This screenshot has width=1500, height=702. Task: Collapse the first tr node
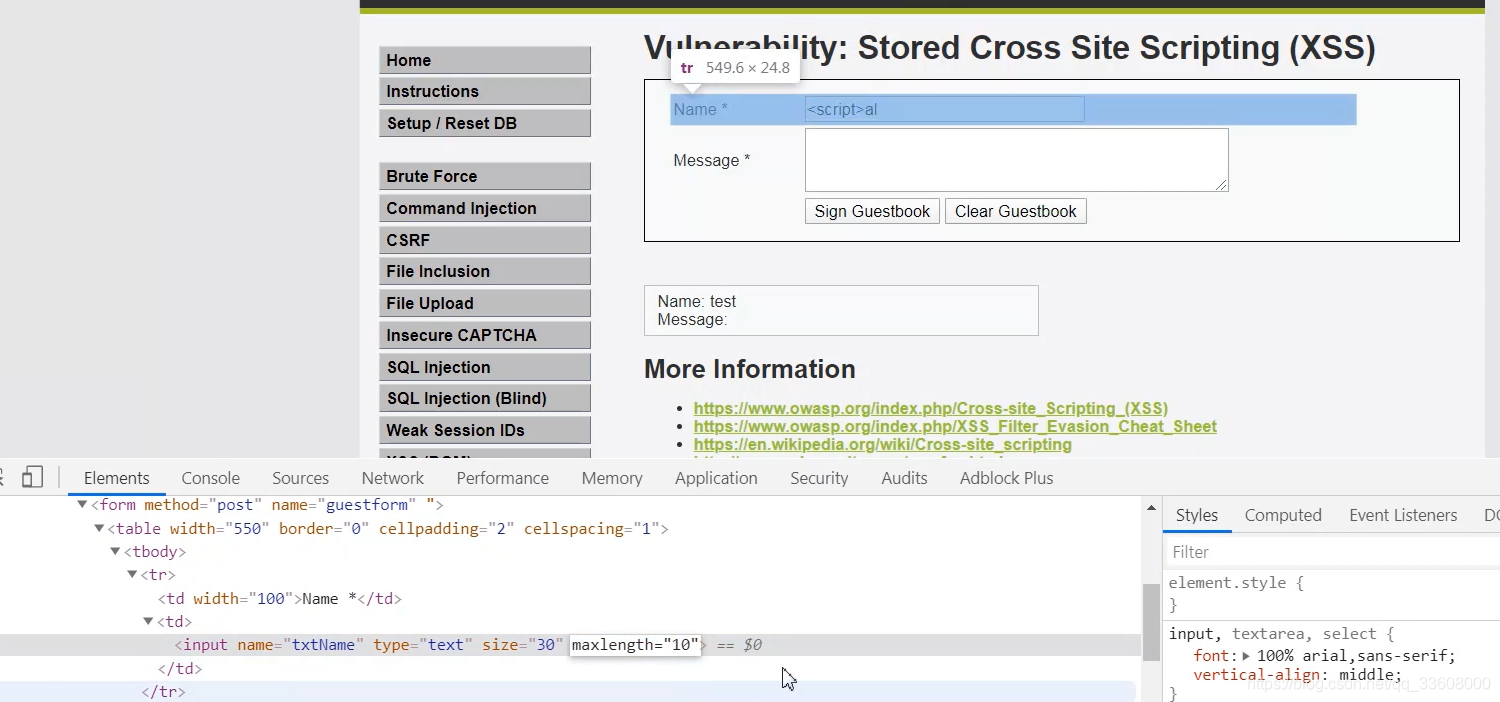point(131,575)
